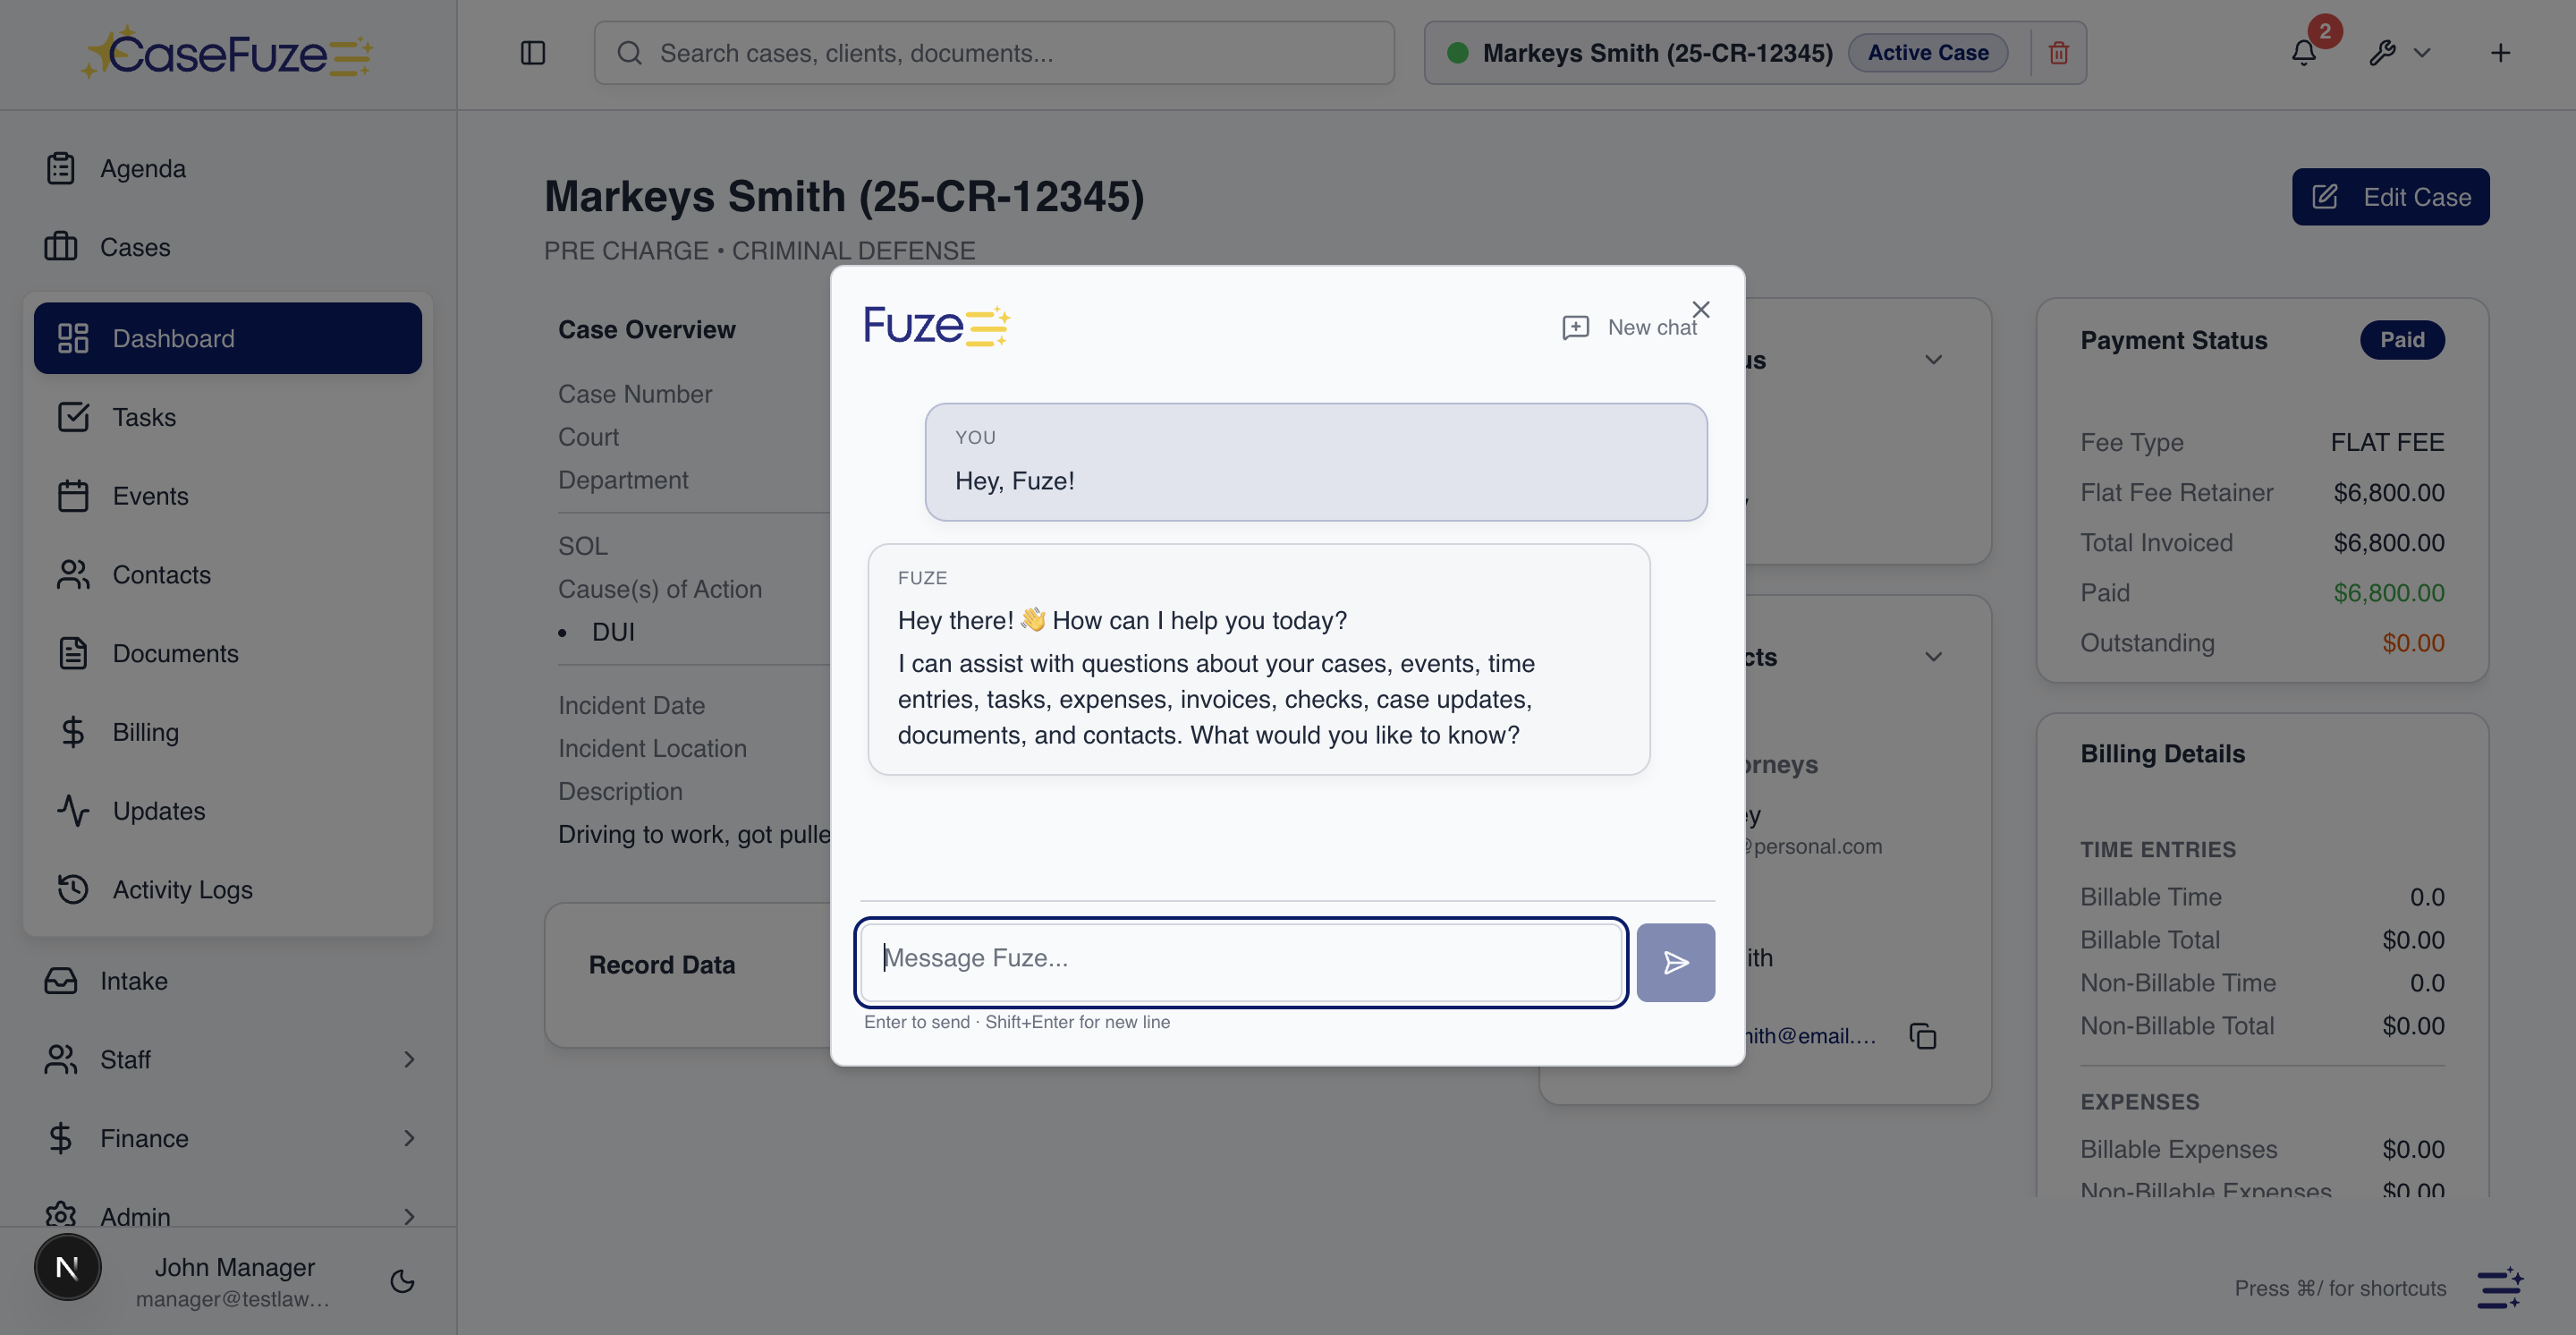
Task: Open the notifications bell
Action: point(2304,53)
